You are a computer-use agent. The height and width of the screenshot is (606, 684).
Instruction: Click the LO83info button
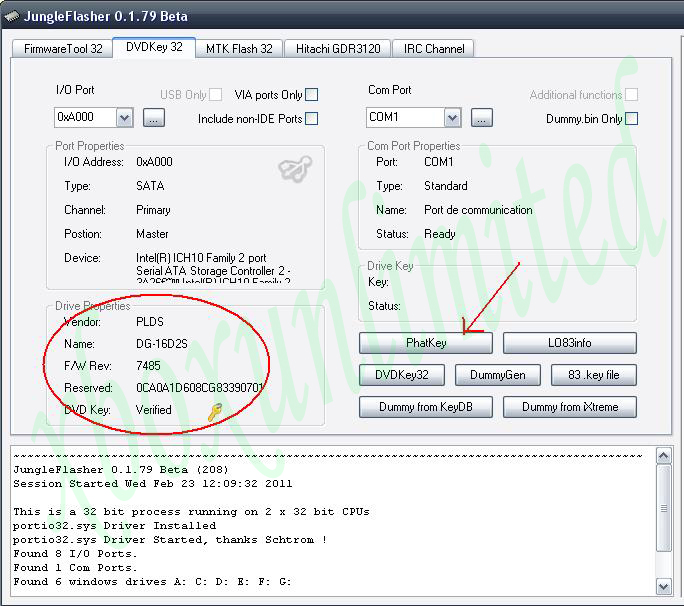[570, 343]
